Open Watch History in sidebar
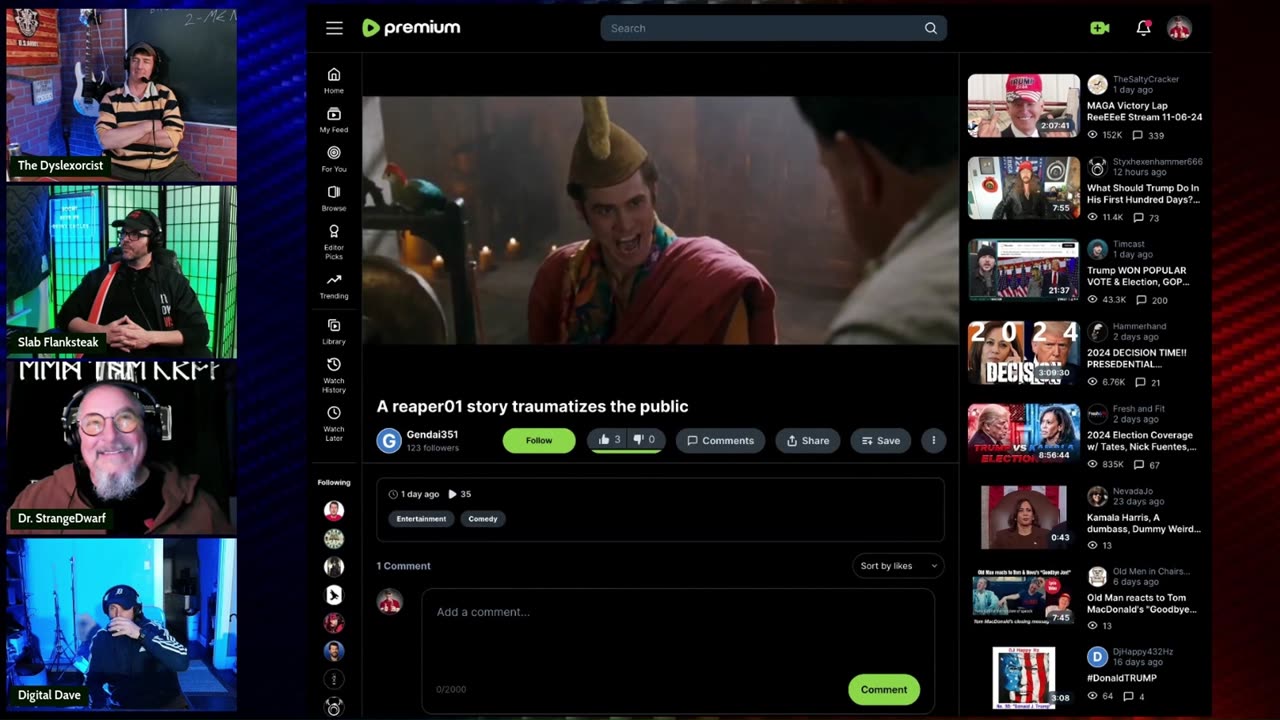The height and width of the screenshot is (720, 1280). click(334, 375)
